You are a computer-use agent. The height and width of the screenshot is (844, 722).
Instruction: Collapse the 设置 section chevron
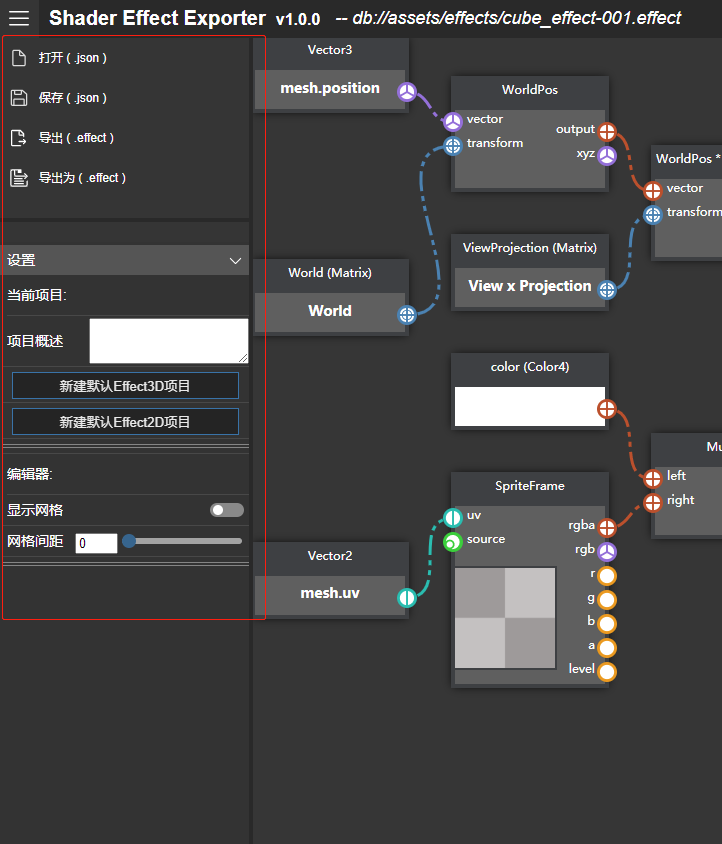pos(236,260)
